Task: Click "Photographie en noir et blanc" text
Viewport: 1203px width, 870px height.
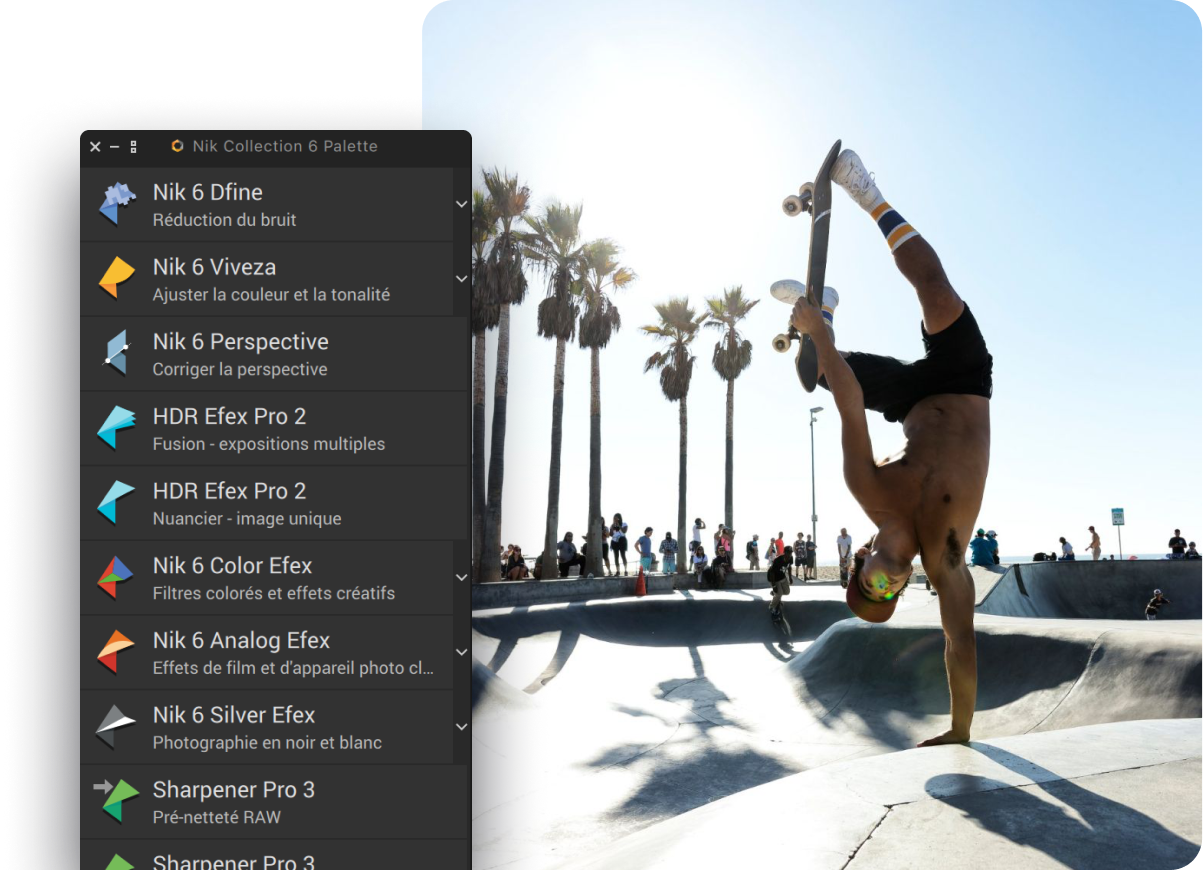Action: pos(267,743)
